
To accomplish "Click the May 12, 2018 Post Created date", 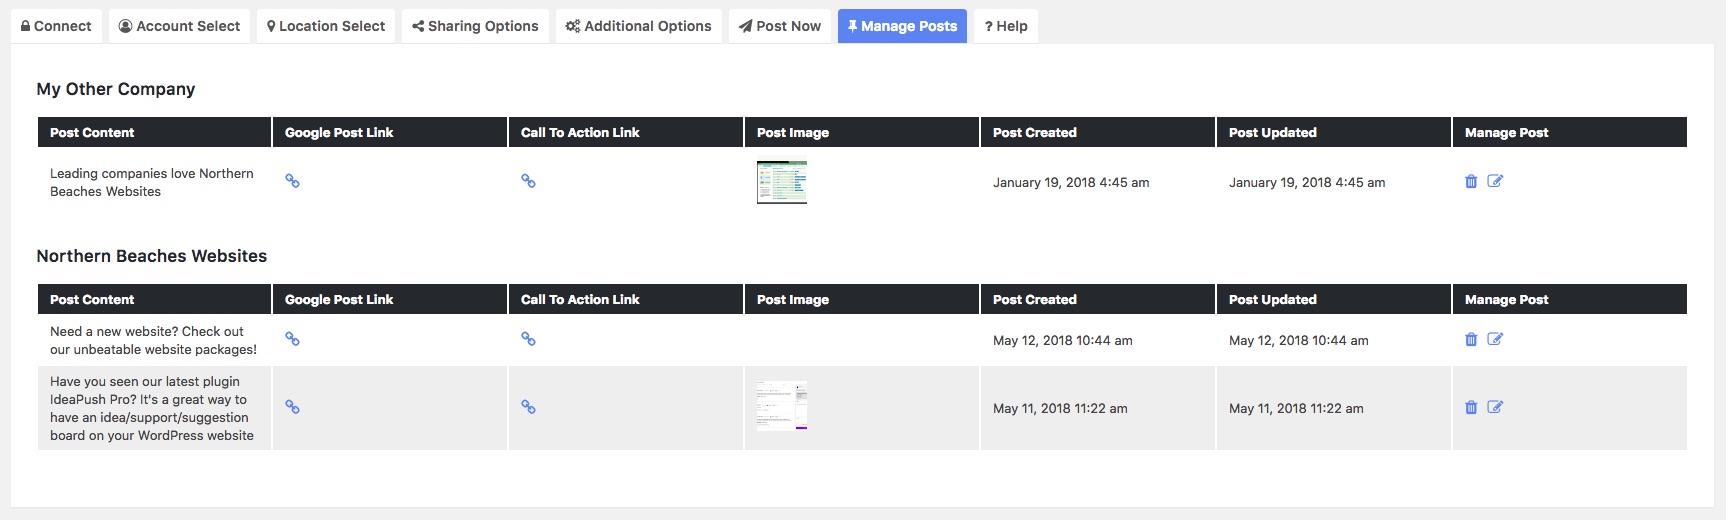I will [1063, 340].
